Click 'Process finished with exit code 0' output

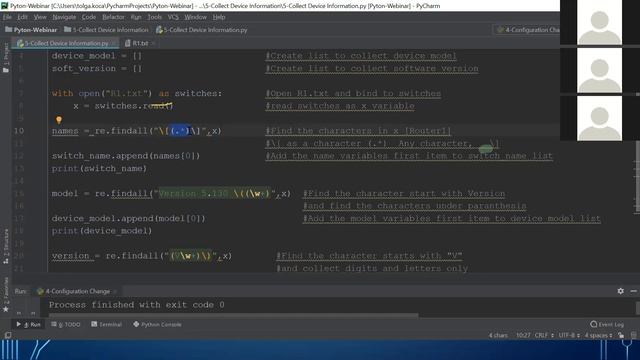coord(136,305)
